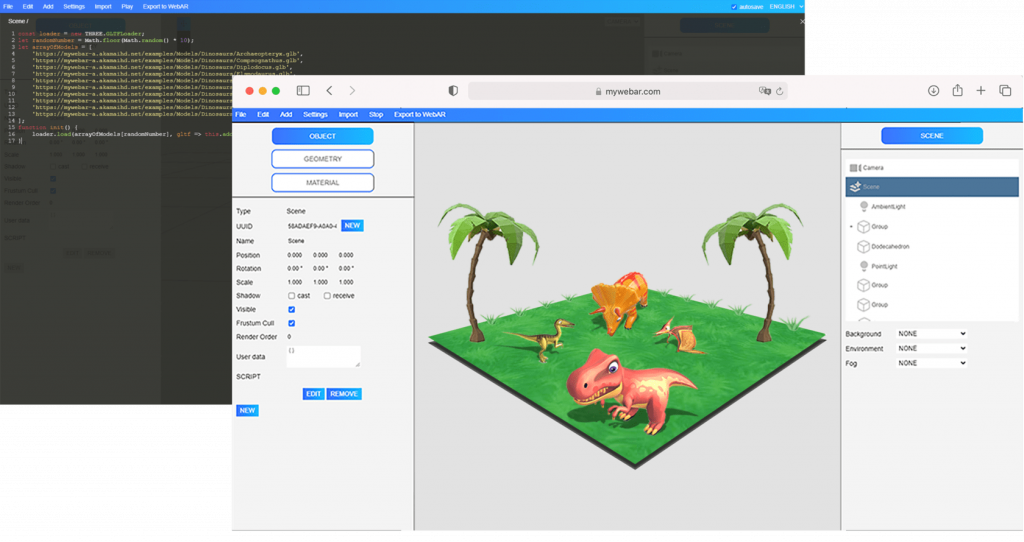
Task: Open the Background dropdown
Action: tap(931, 334)
